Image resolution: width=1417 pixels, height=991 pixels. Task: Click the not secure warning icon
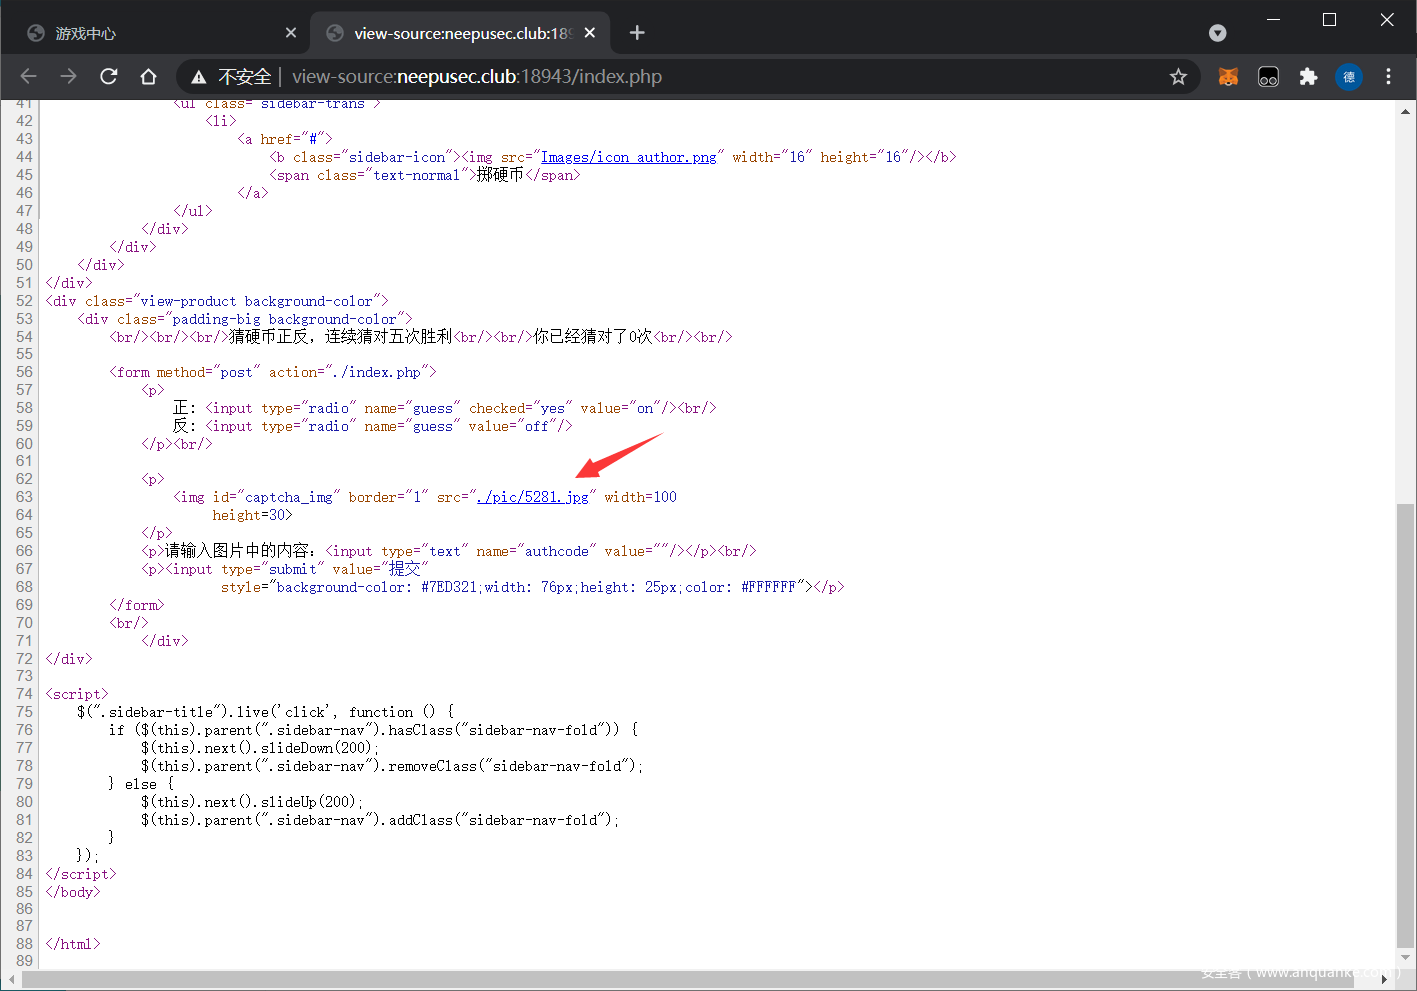199,77
